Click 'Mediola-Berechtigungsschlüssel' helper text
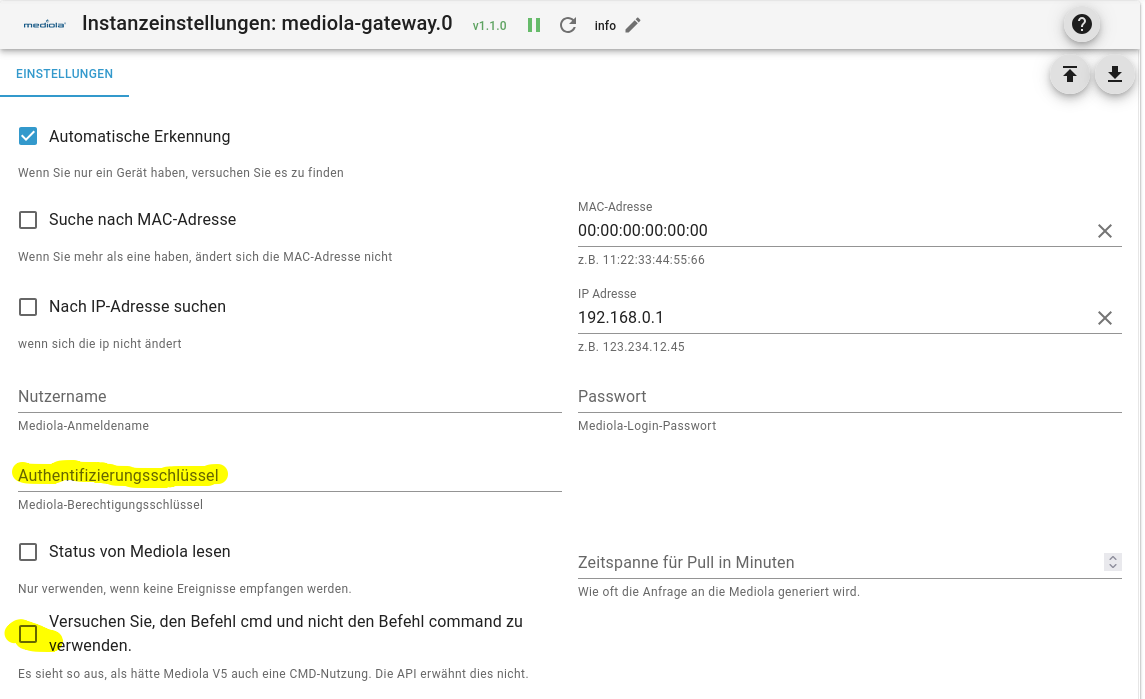The width and height of the screenshot is (1145, 699). pyautogui.click(x=110, y=505)
